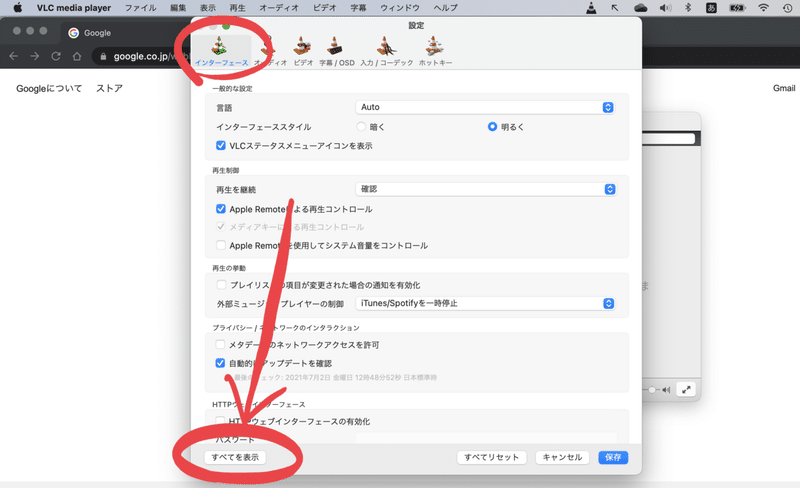Reload the Google page in the browser

click(56, 56)
